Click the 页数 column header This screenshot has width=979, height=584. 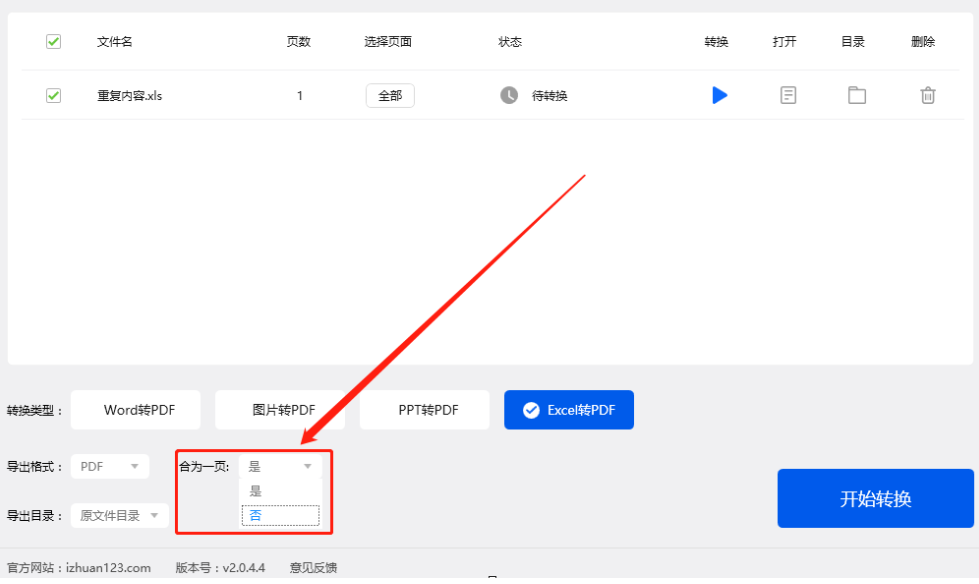298,42
